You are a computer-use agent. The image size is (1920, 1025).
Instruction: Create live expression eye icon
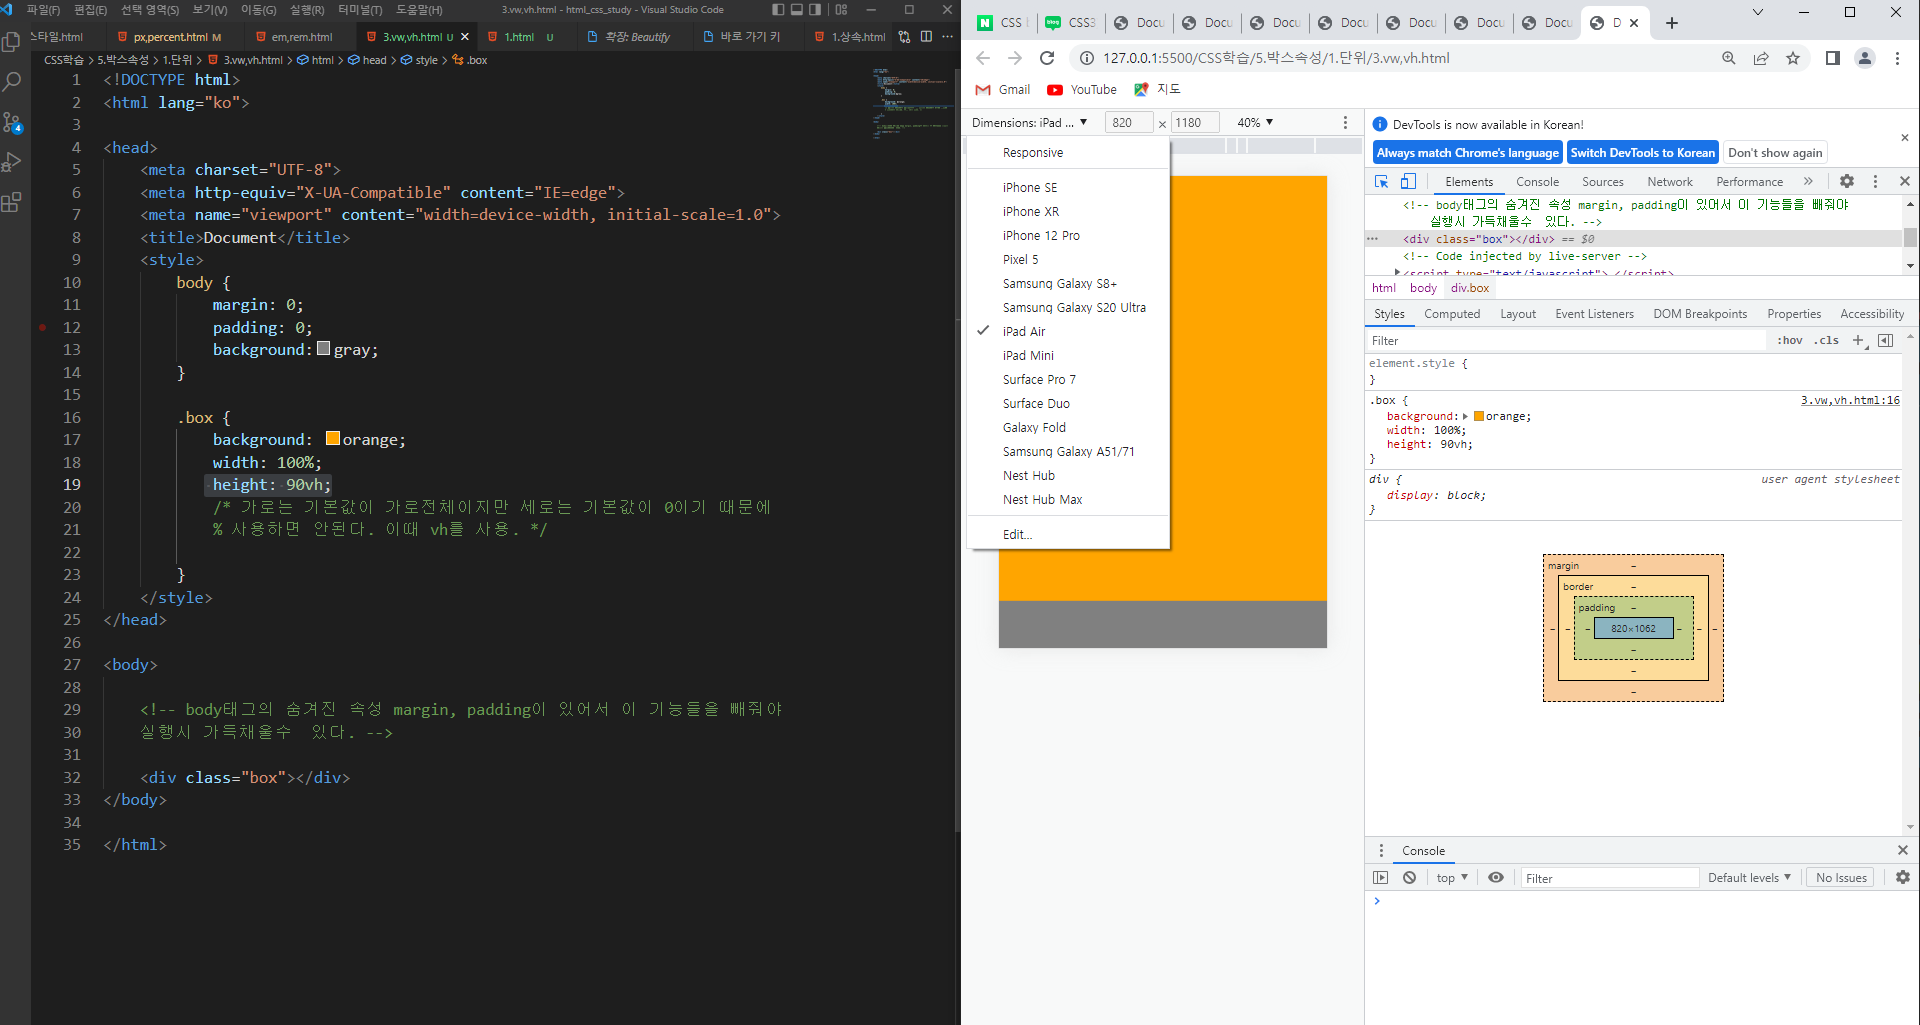click(x=1496, y=877)
